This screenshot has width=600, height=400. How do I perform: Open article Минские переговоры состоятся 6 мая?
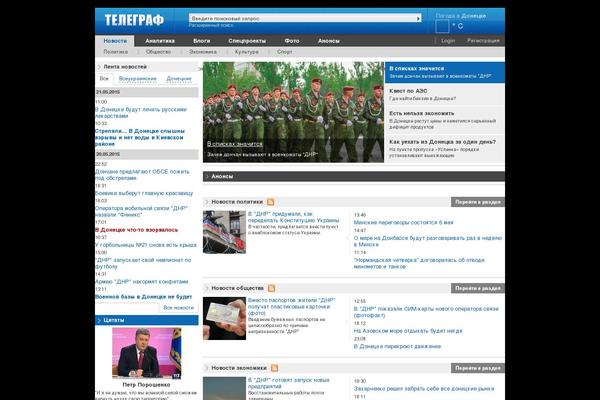(403, 222)
